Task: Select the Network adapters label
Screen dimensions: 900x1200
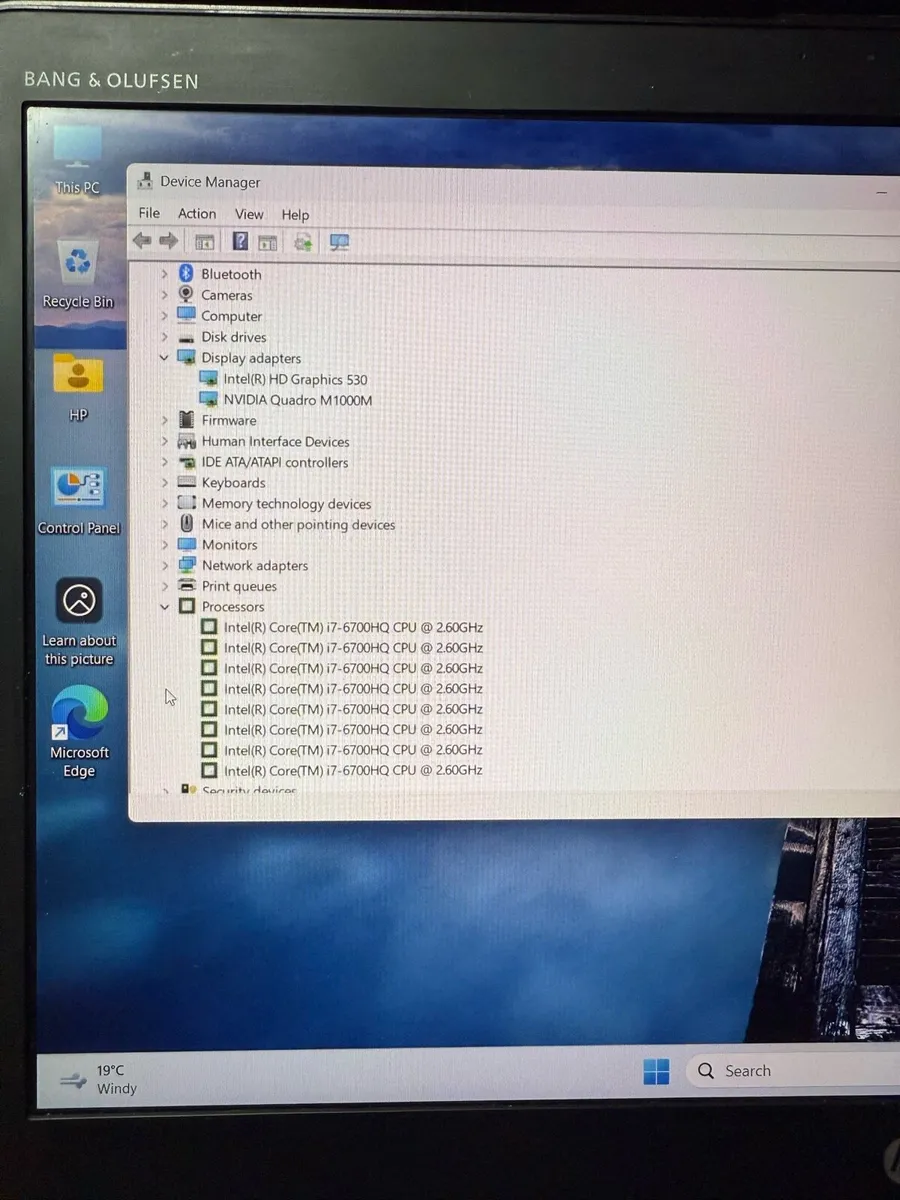Action: click(x=255, y=565)
